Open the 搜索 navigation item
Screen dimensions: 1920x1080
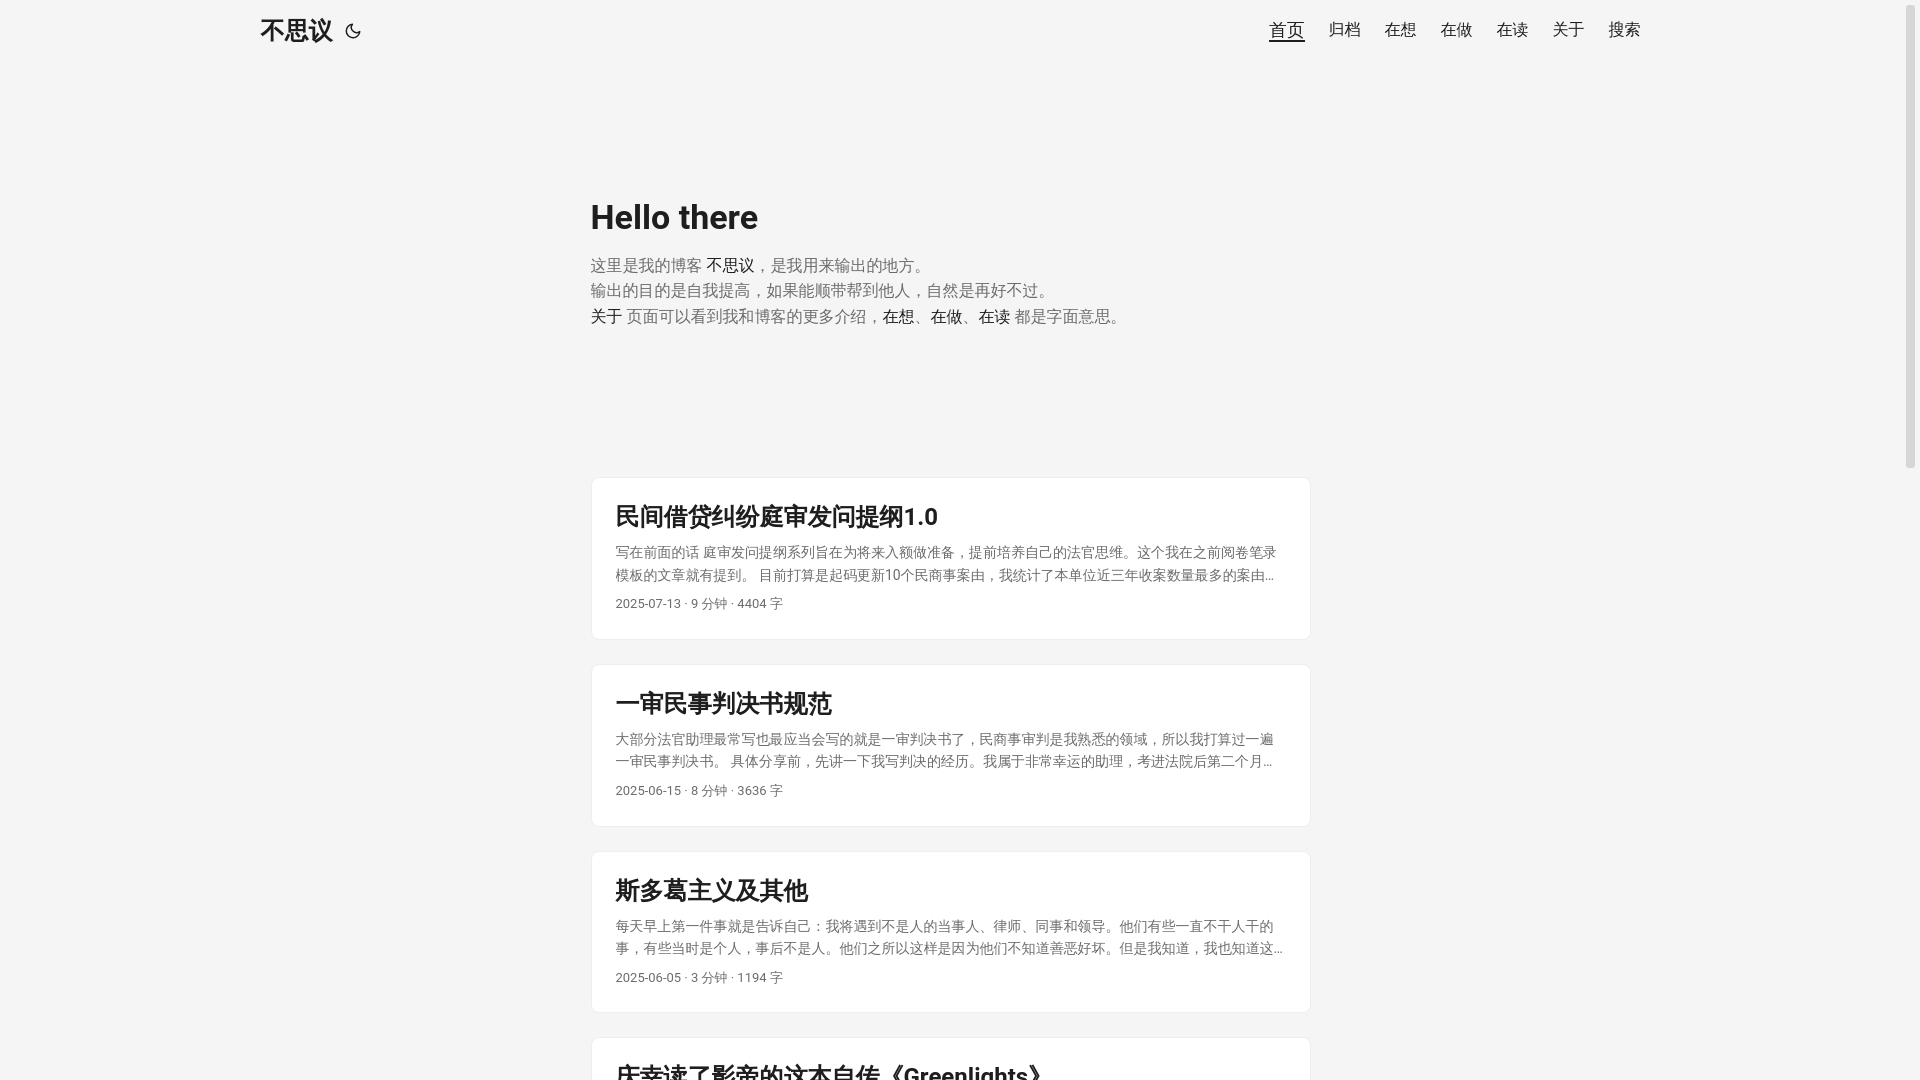tap(1624, 30)
